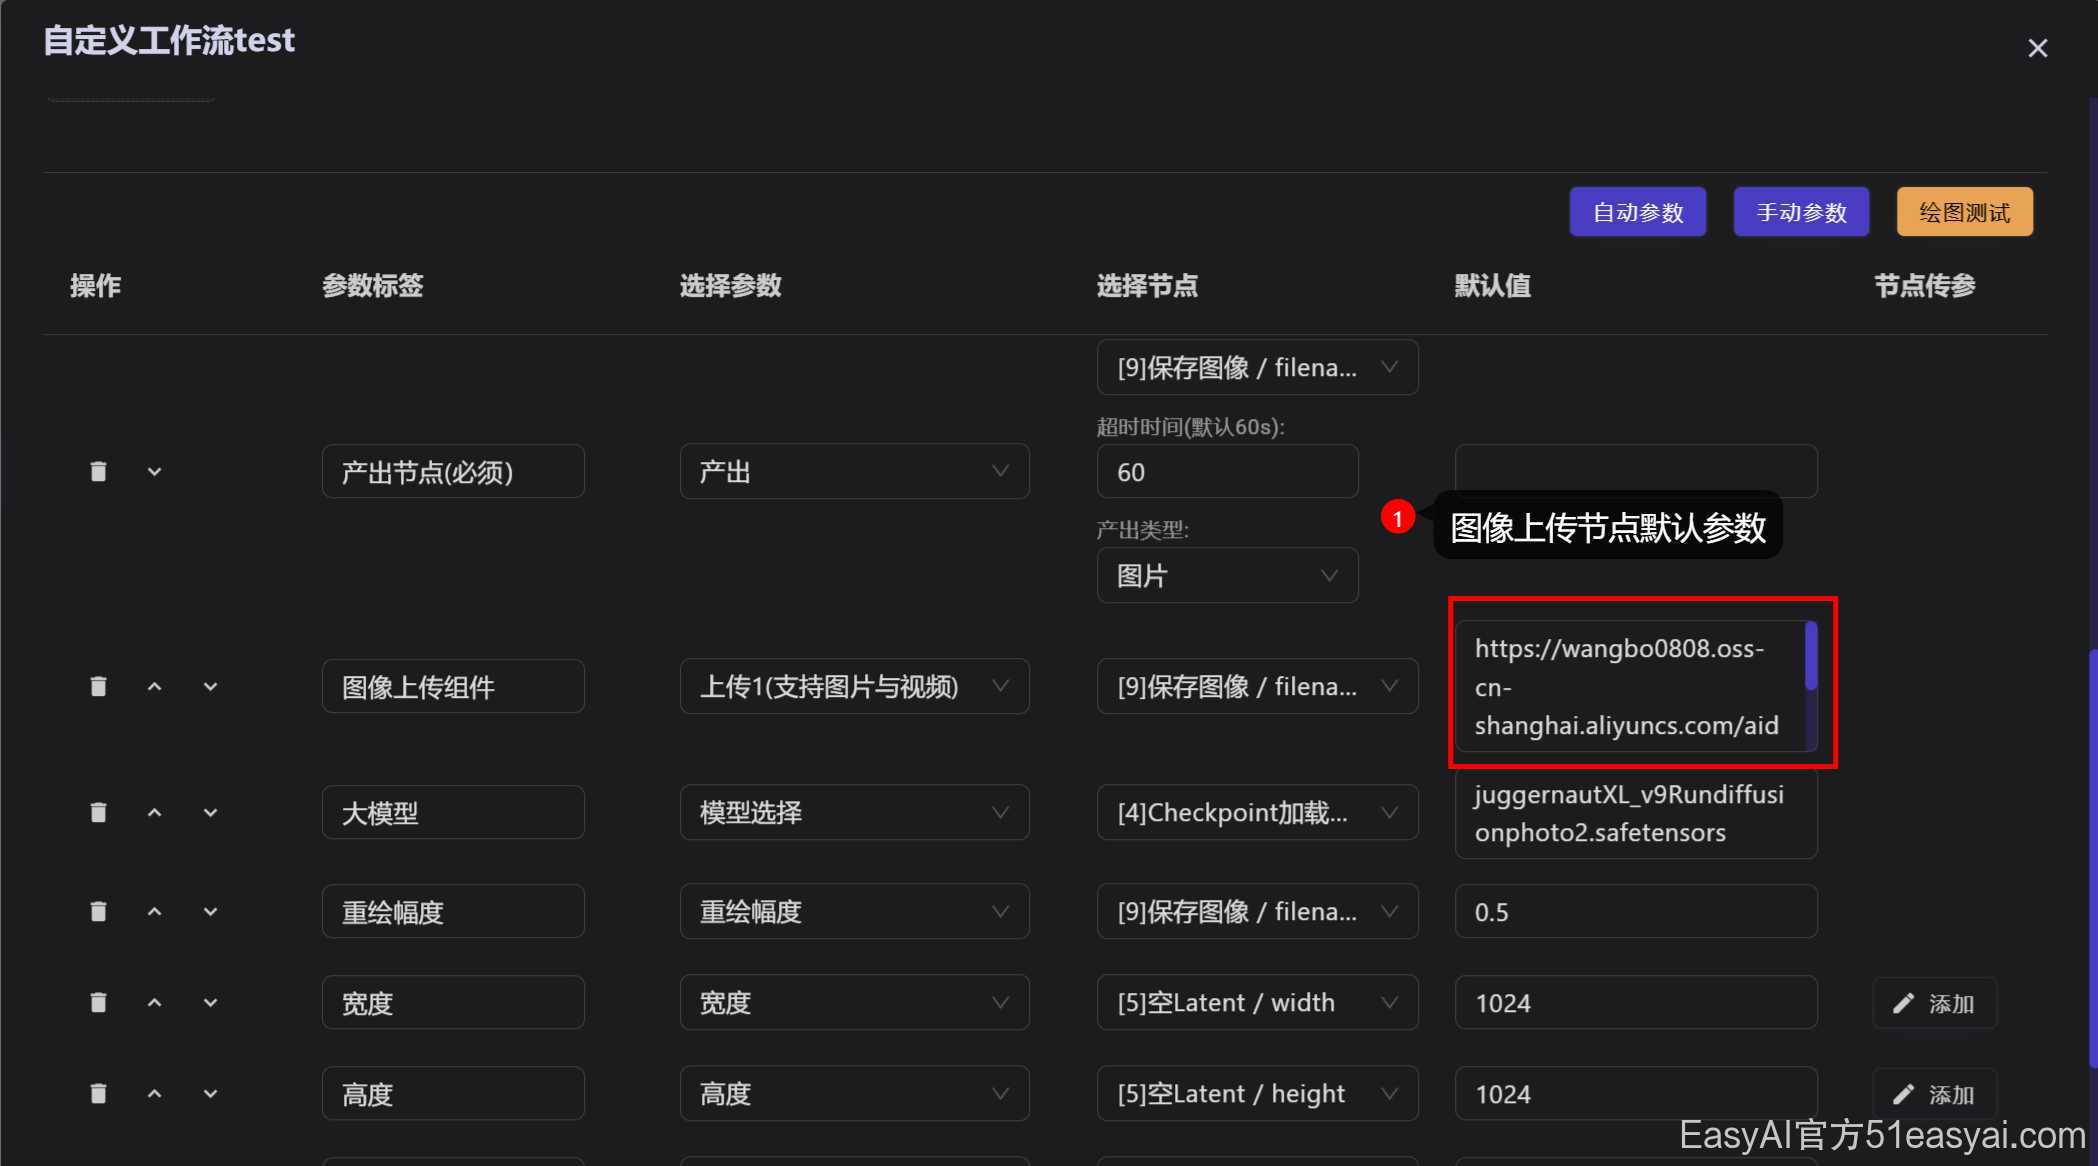Delete the 重绘幅度 row

point(98,911)
